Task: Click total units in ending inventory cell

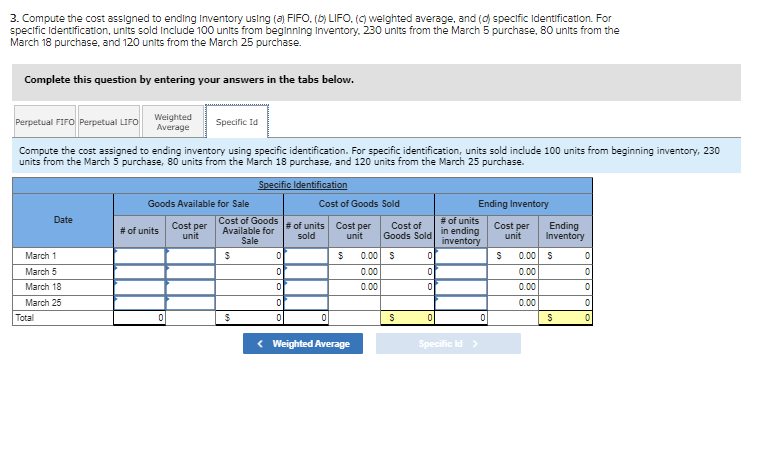Action: click(x=461, y=318)
